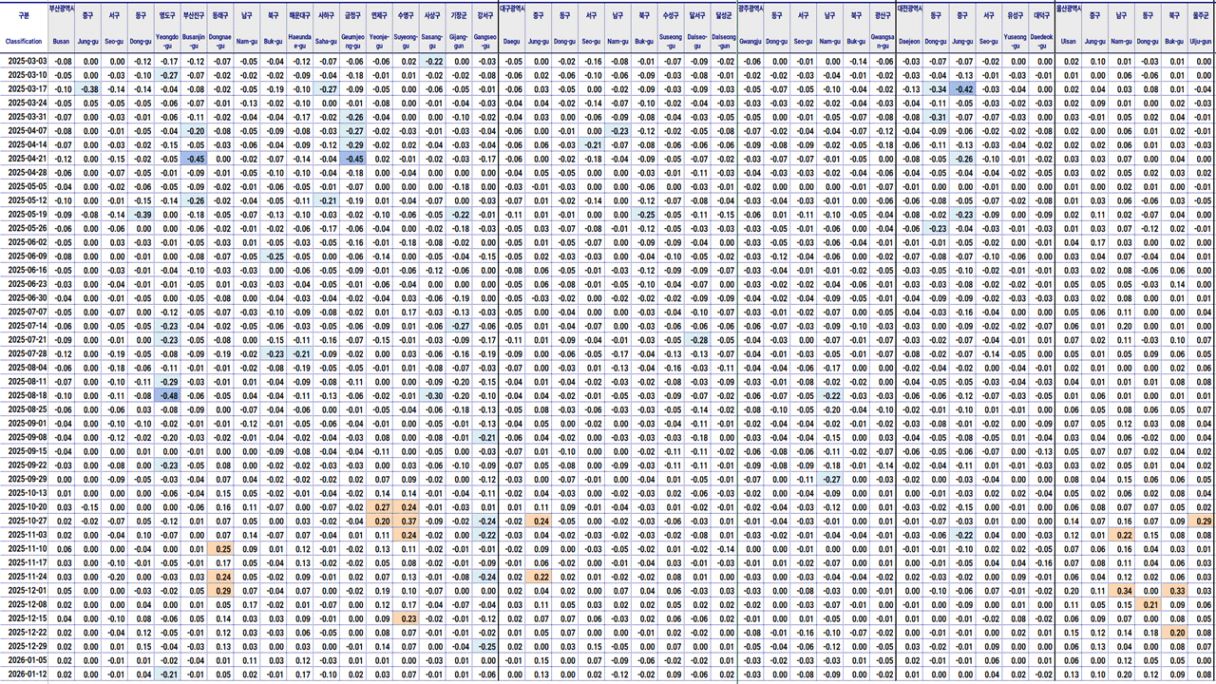The image size is (1216, 684).
Task: Select the Classification header cell
Action: (x=24, y=42)
